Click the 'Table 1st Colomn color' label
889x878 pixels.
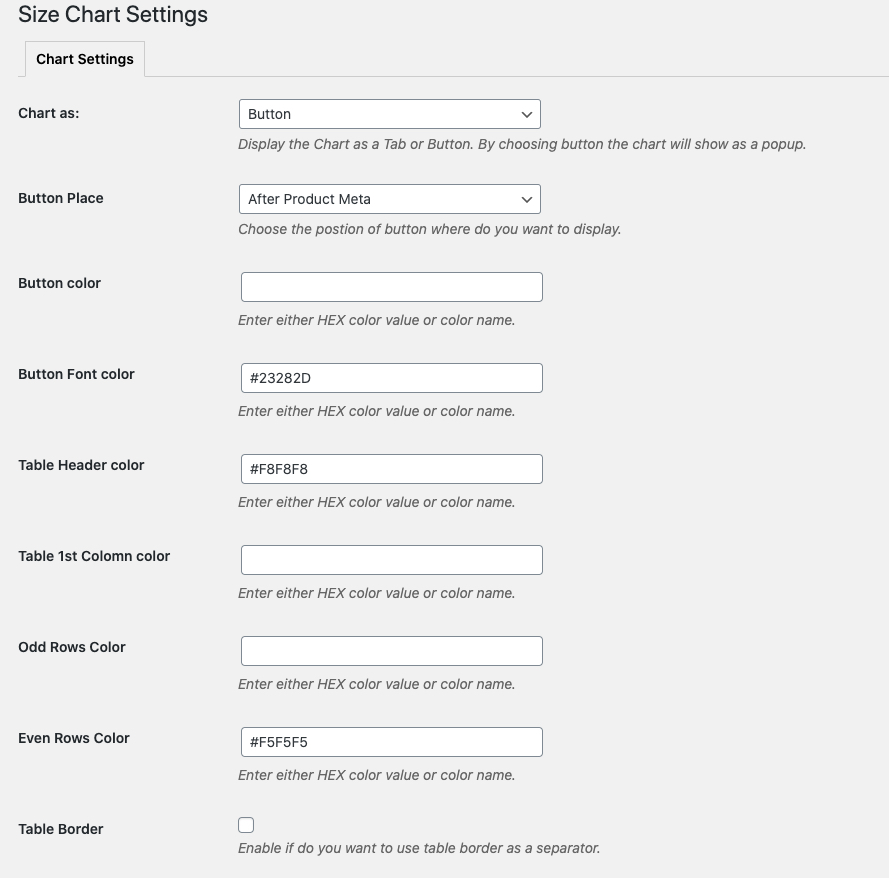tap(94, 556)
